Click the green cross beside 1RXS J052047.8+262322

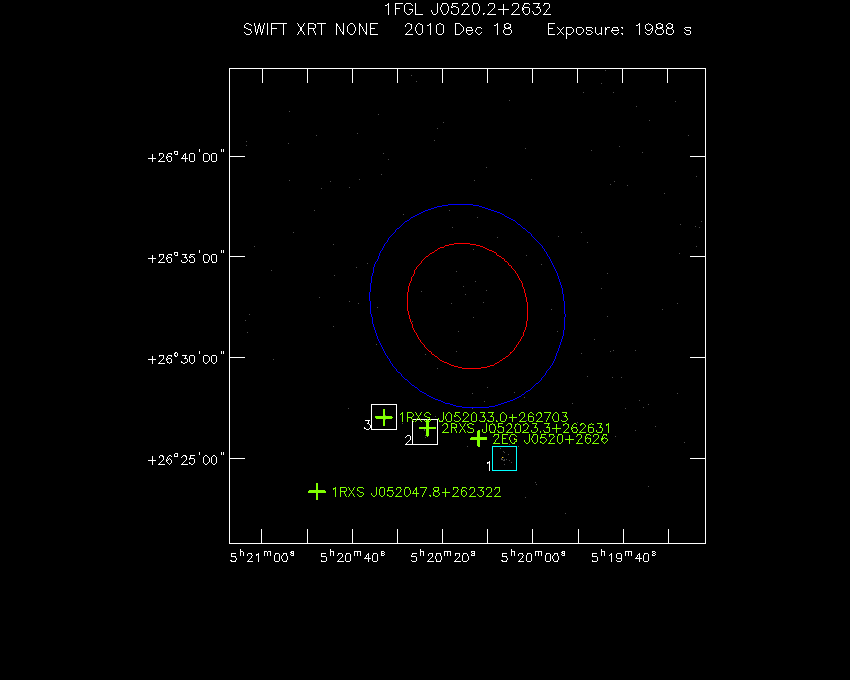[317, 492]
